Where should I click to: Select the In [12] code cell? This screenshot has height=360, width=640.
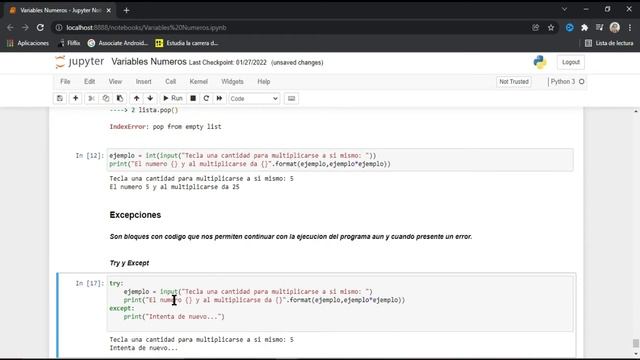340,160
